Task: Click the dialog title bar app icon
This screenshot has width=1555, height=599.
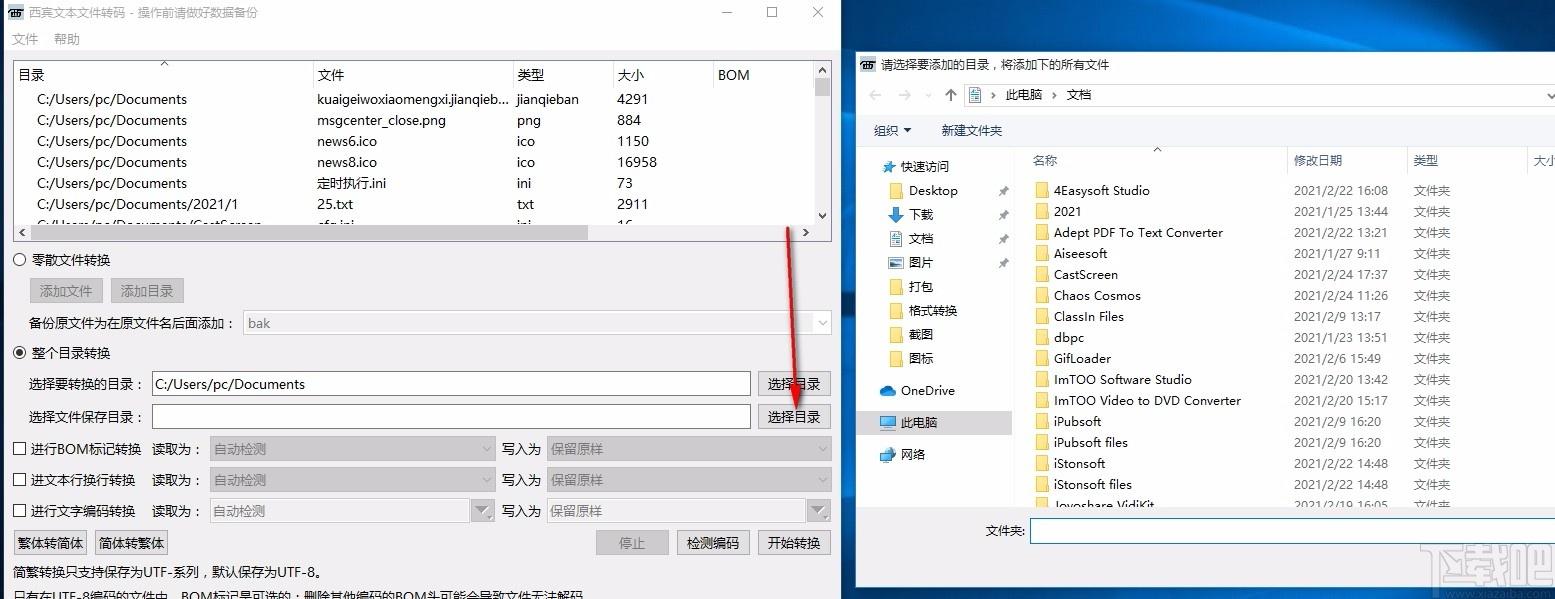Action: pos(868,64)
